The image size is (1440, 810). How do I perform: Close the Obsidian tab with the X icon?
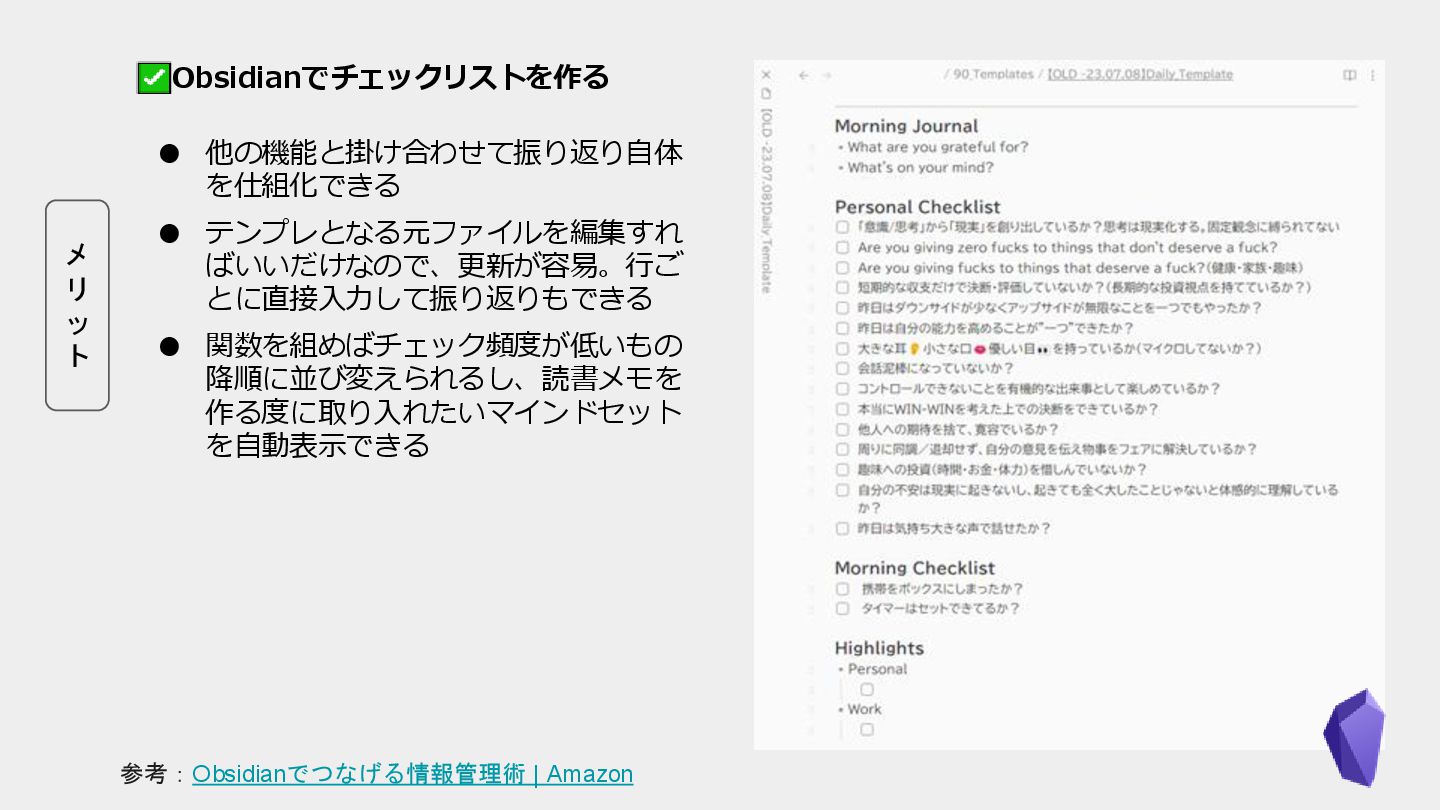tap(766, 75)
